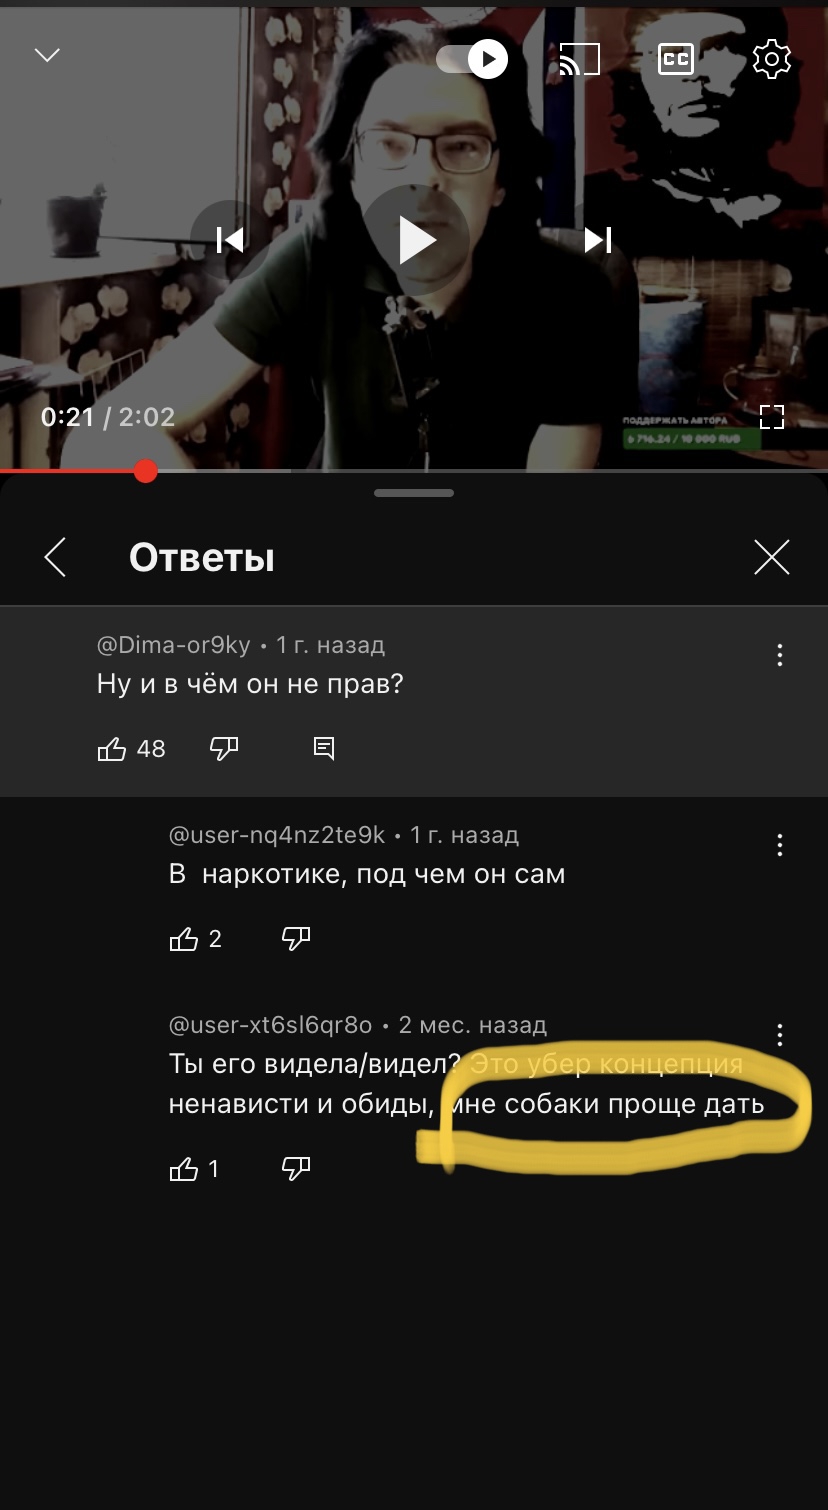Dislike the Dima-or9ky comment

click(224, 749)
